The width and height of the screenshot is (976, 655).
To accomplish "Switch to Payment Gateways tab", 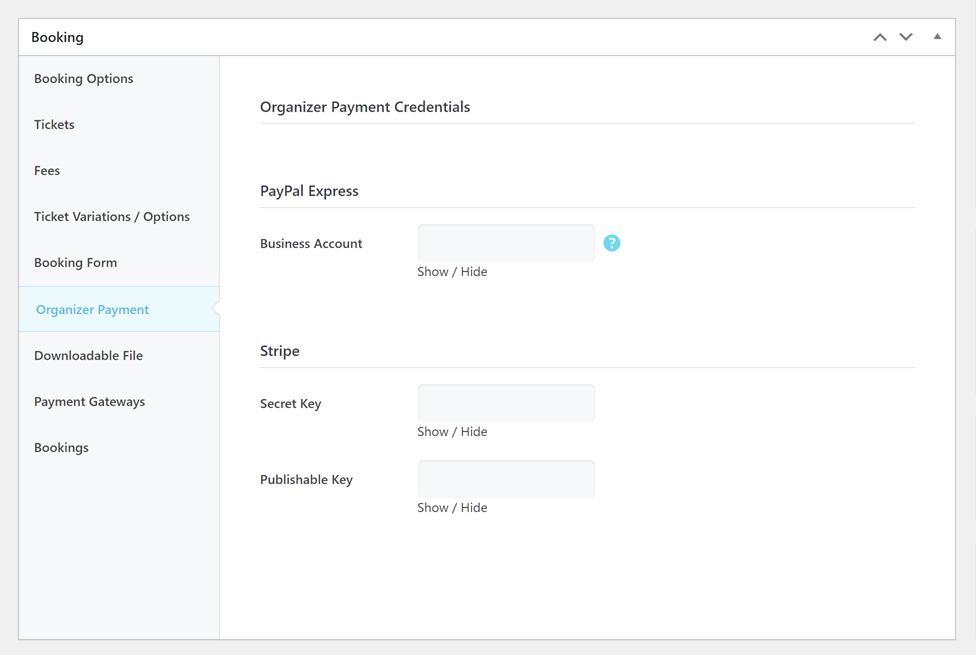I will click(x=89, y=401).
